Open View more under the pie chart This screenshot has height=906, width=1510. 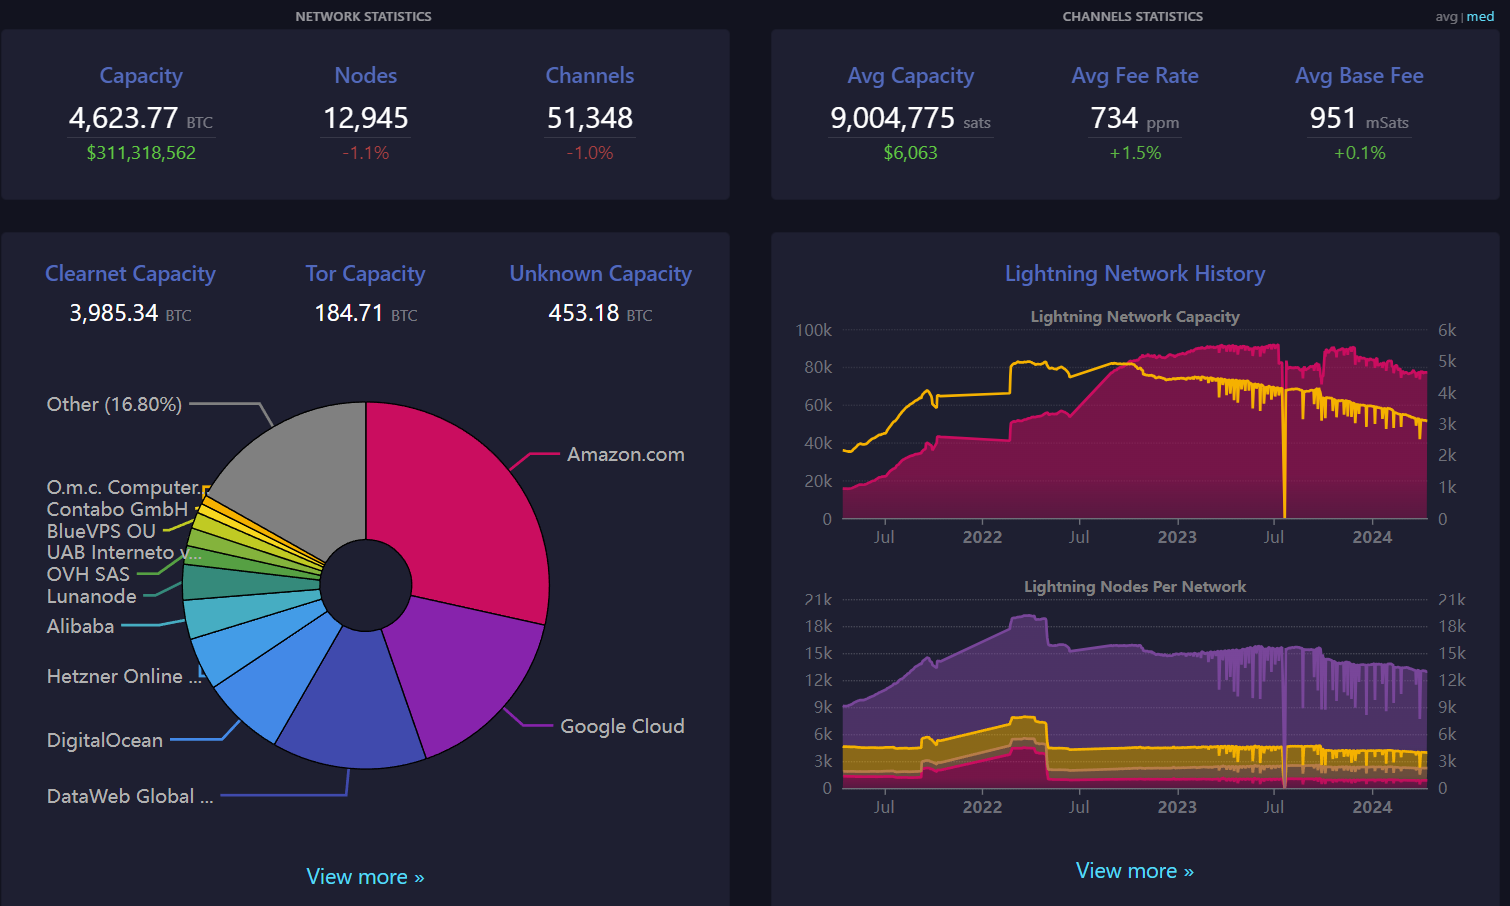[x=365, y=877]
